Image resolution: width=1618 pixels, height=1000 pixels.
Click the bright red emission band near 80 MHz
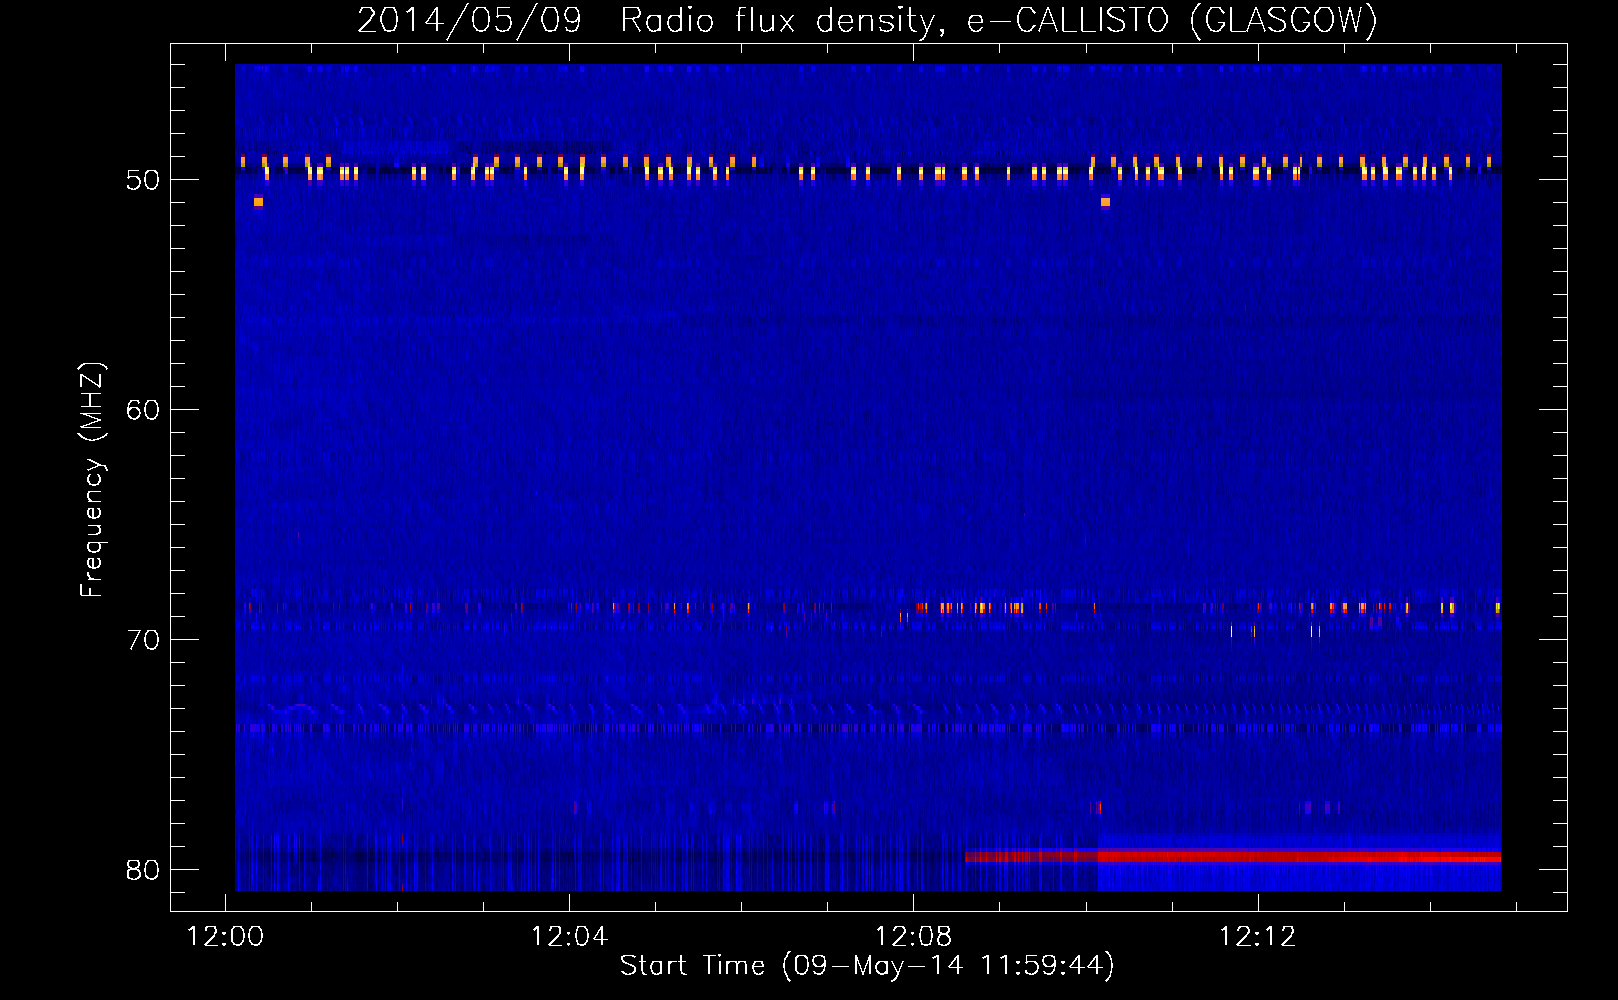[x=1233, y=856]
